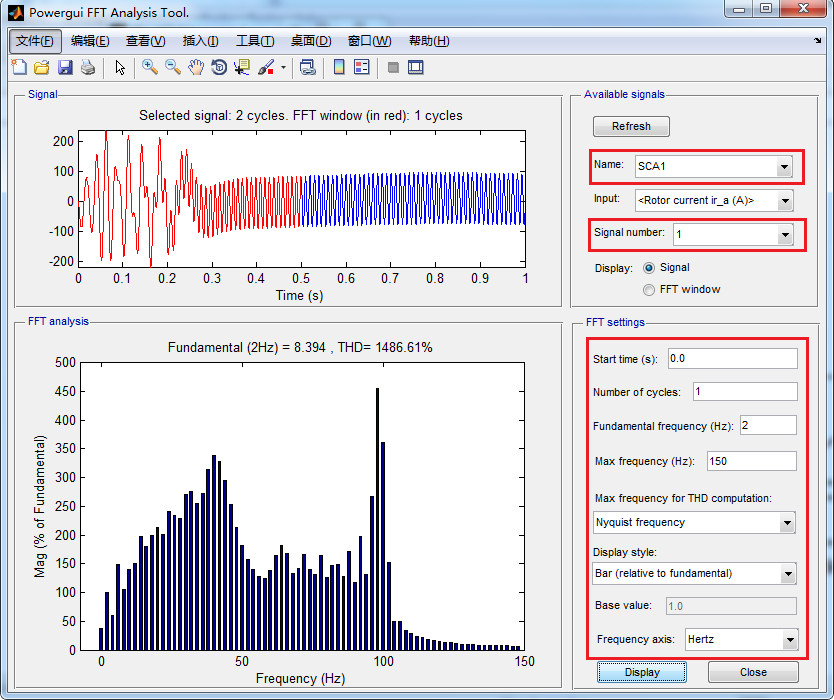Select the Zoom In magnifier tool

[x=150, y=68]
